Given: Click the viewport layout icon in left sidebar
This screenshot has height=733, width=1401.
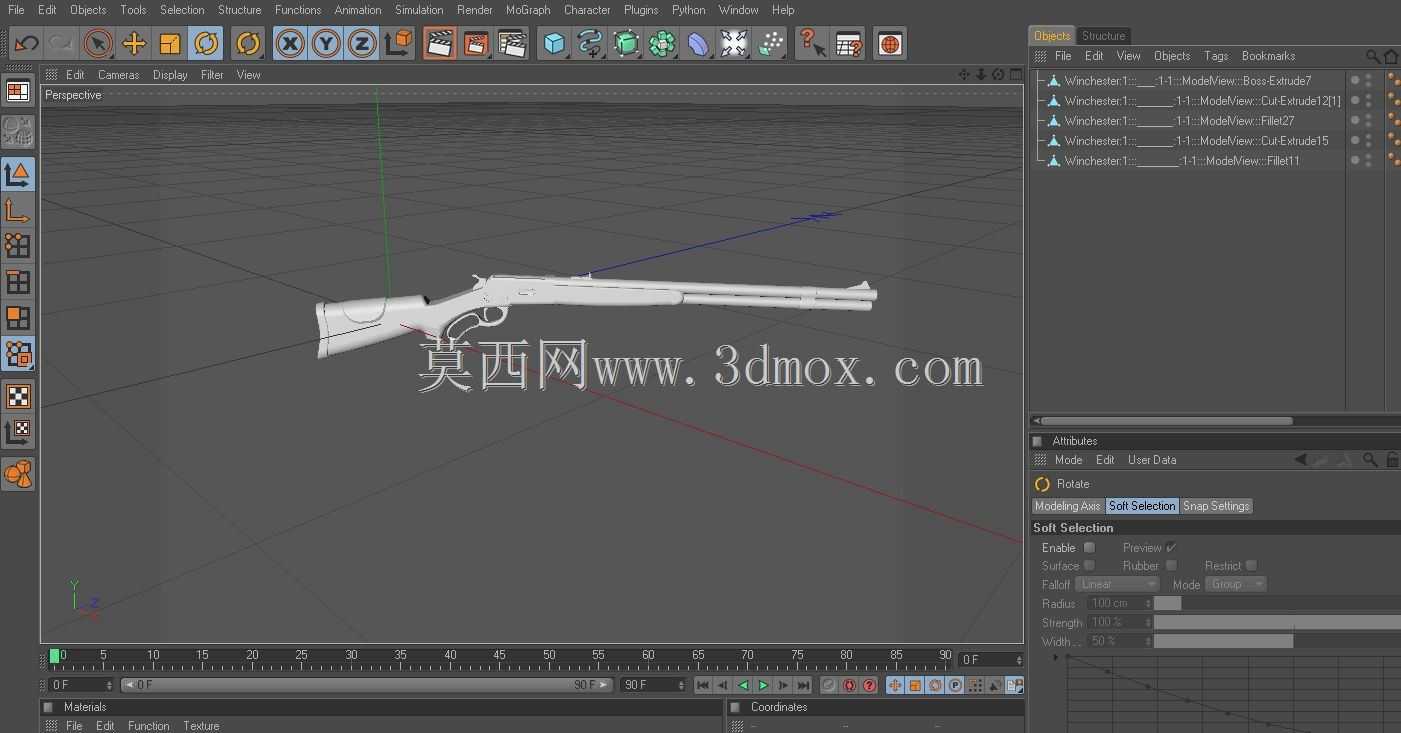Looking at the screenshot, I should click(18, 91).
